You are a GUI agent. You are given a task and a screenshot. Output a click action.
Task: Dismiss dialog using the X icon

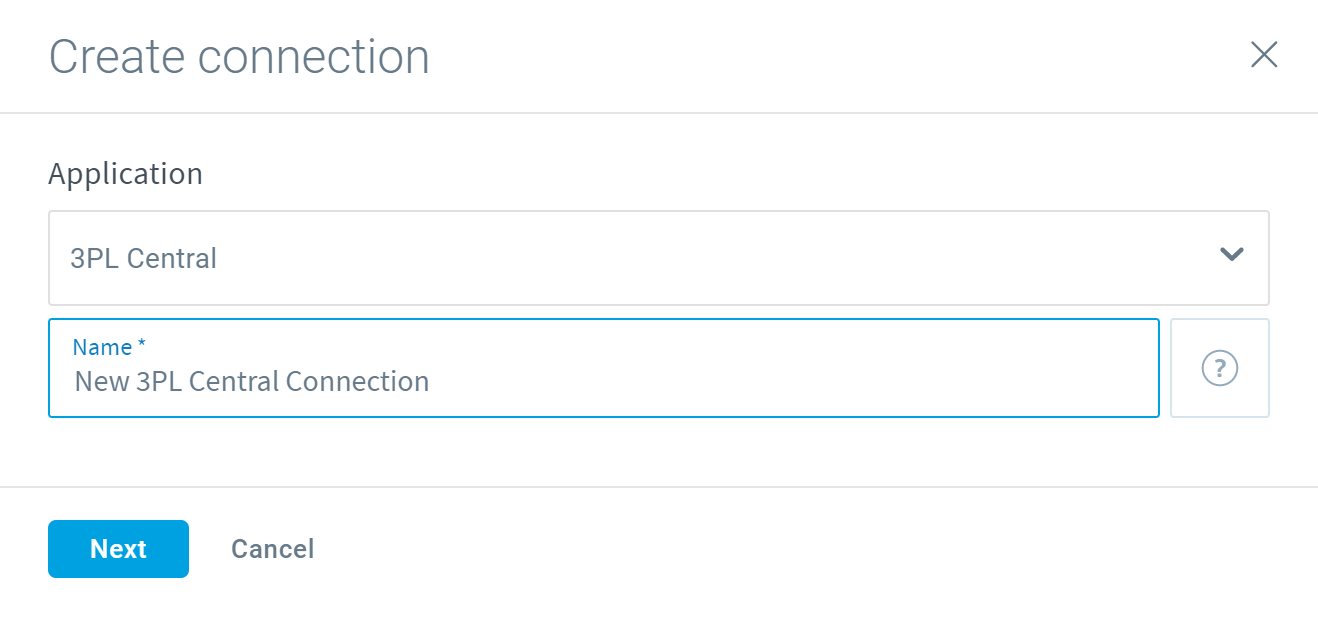(x=1264, y=55)
